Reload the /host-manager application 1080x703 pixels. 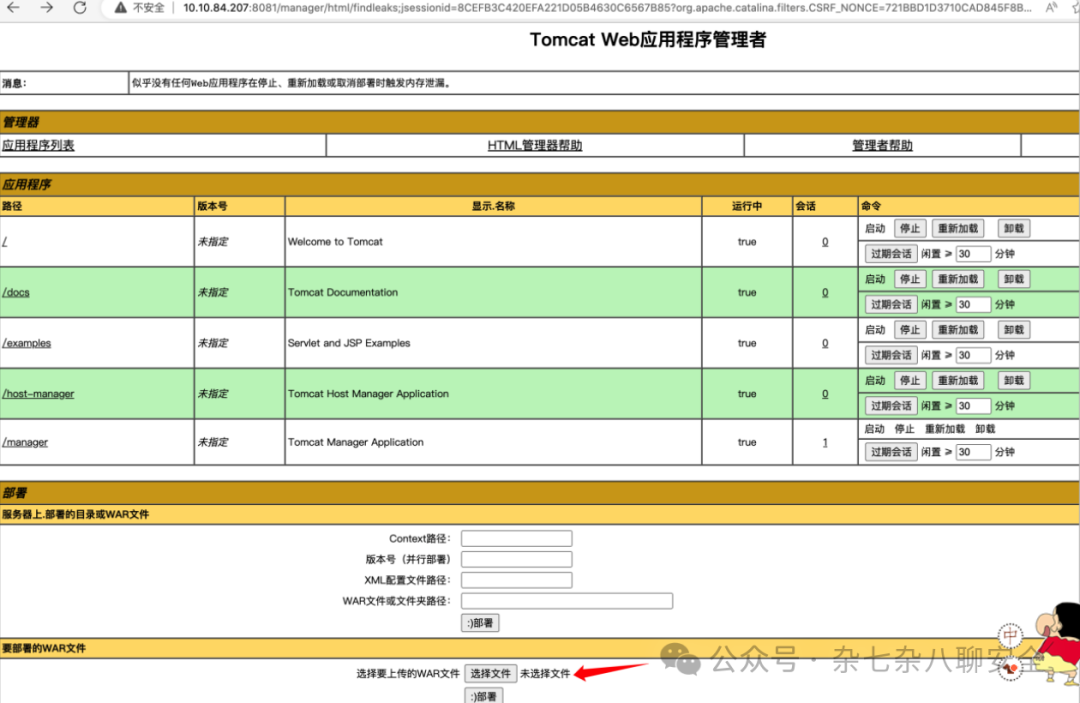pos(957,380)
